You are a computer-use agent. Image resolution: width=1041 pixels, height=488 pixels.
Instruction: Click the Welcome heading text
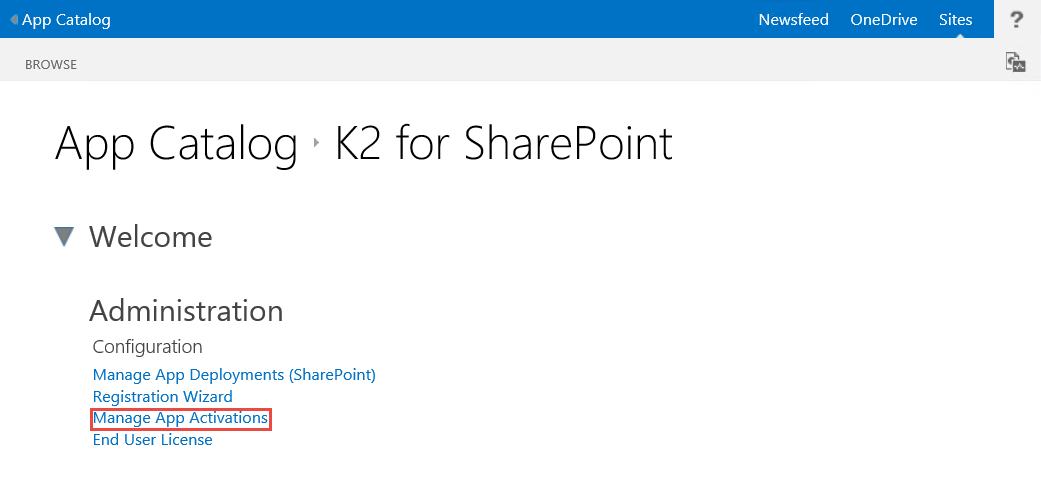click(150, 237)
